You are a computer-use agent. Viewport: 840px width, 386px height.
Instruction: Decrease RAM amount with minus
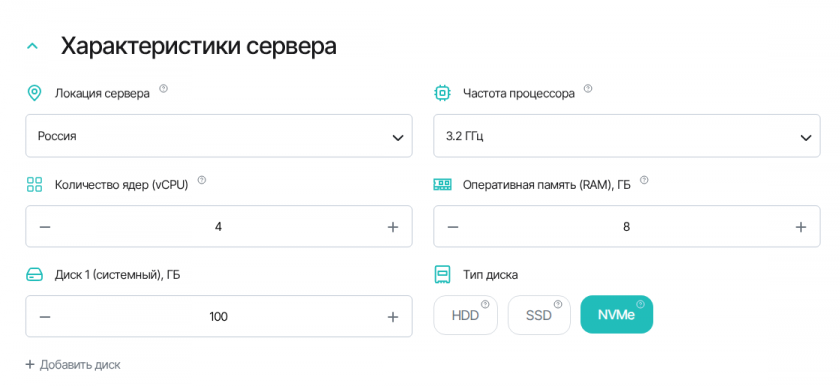[x=453, y=227]
